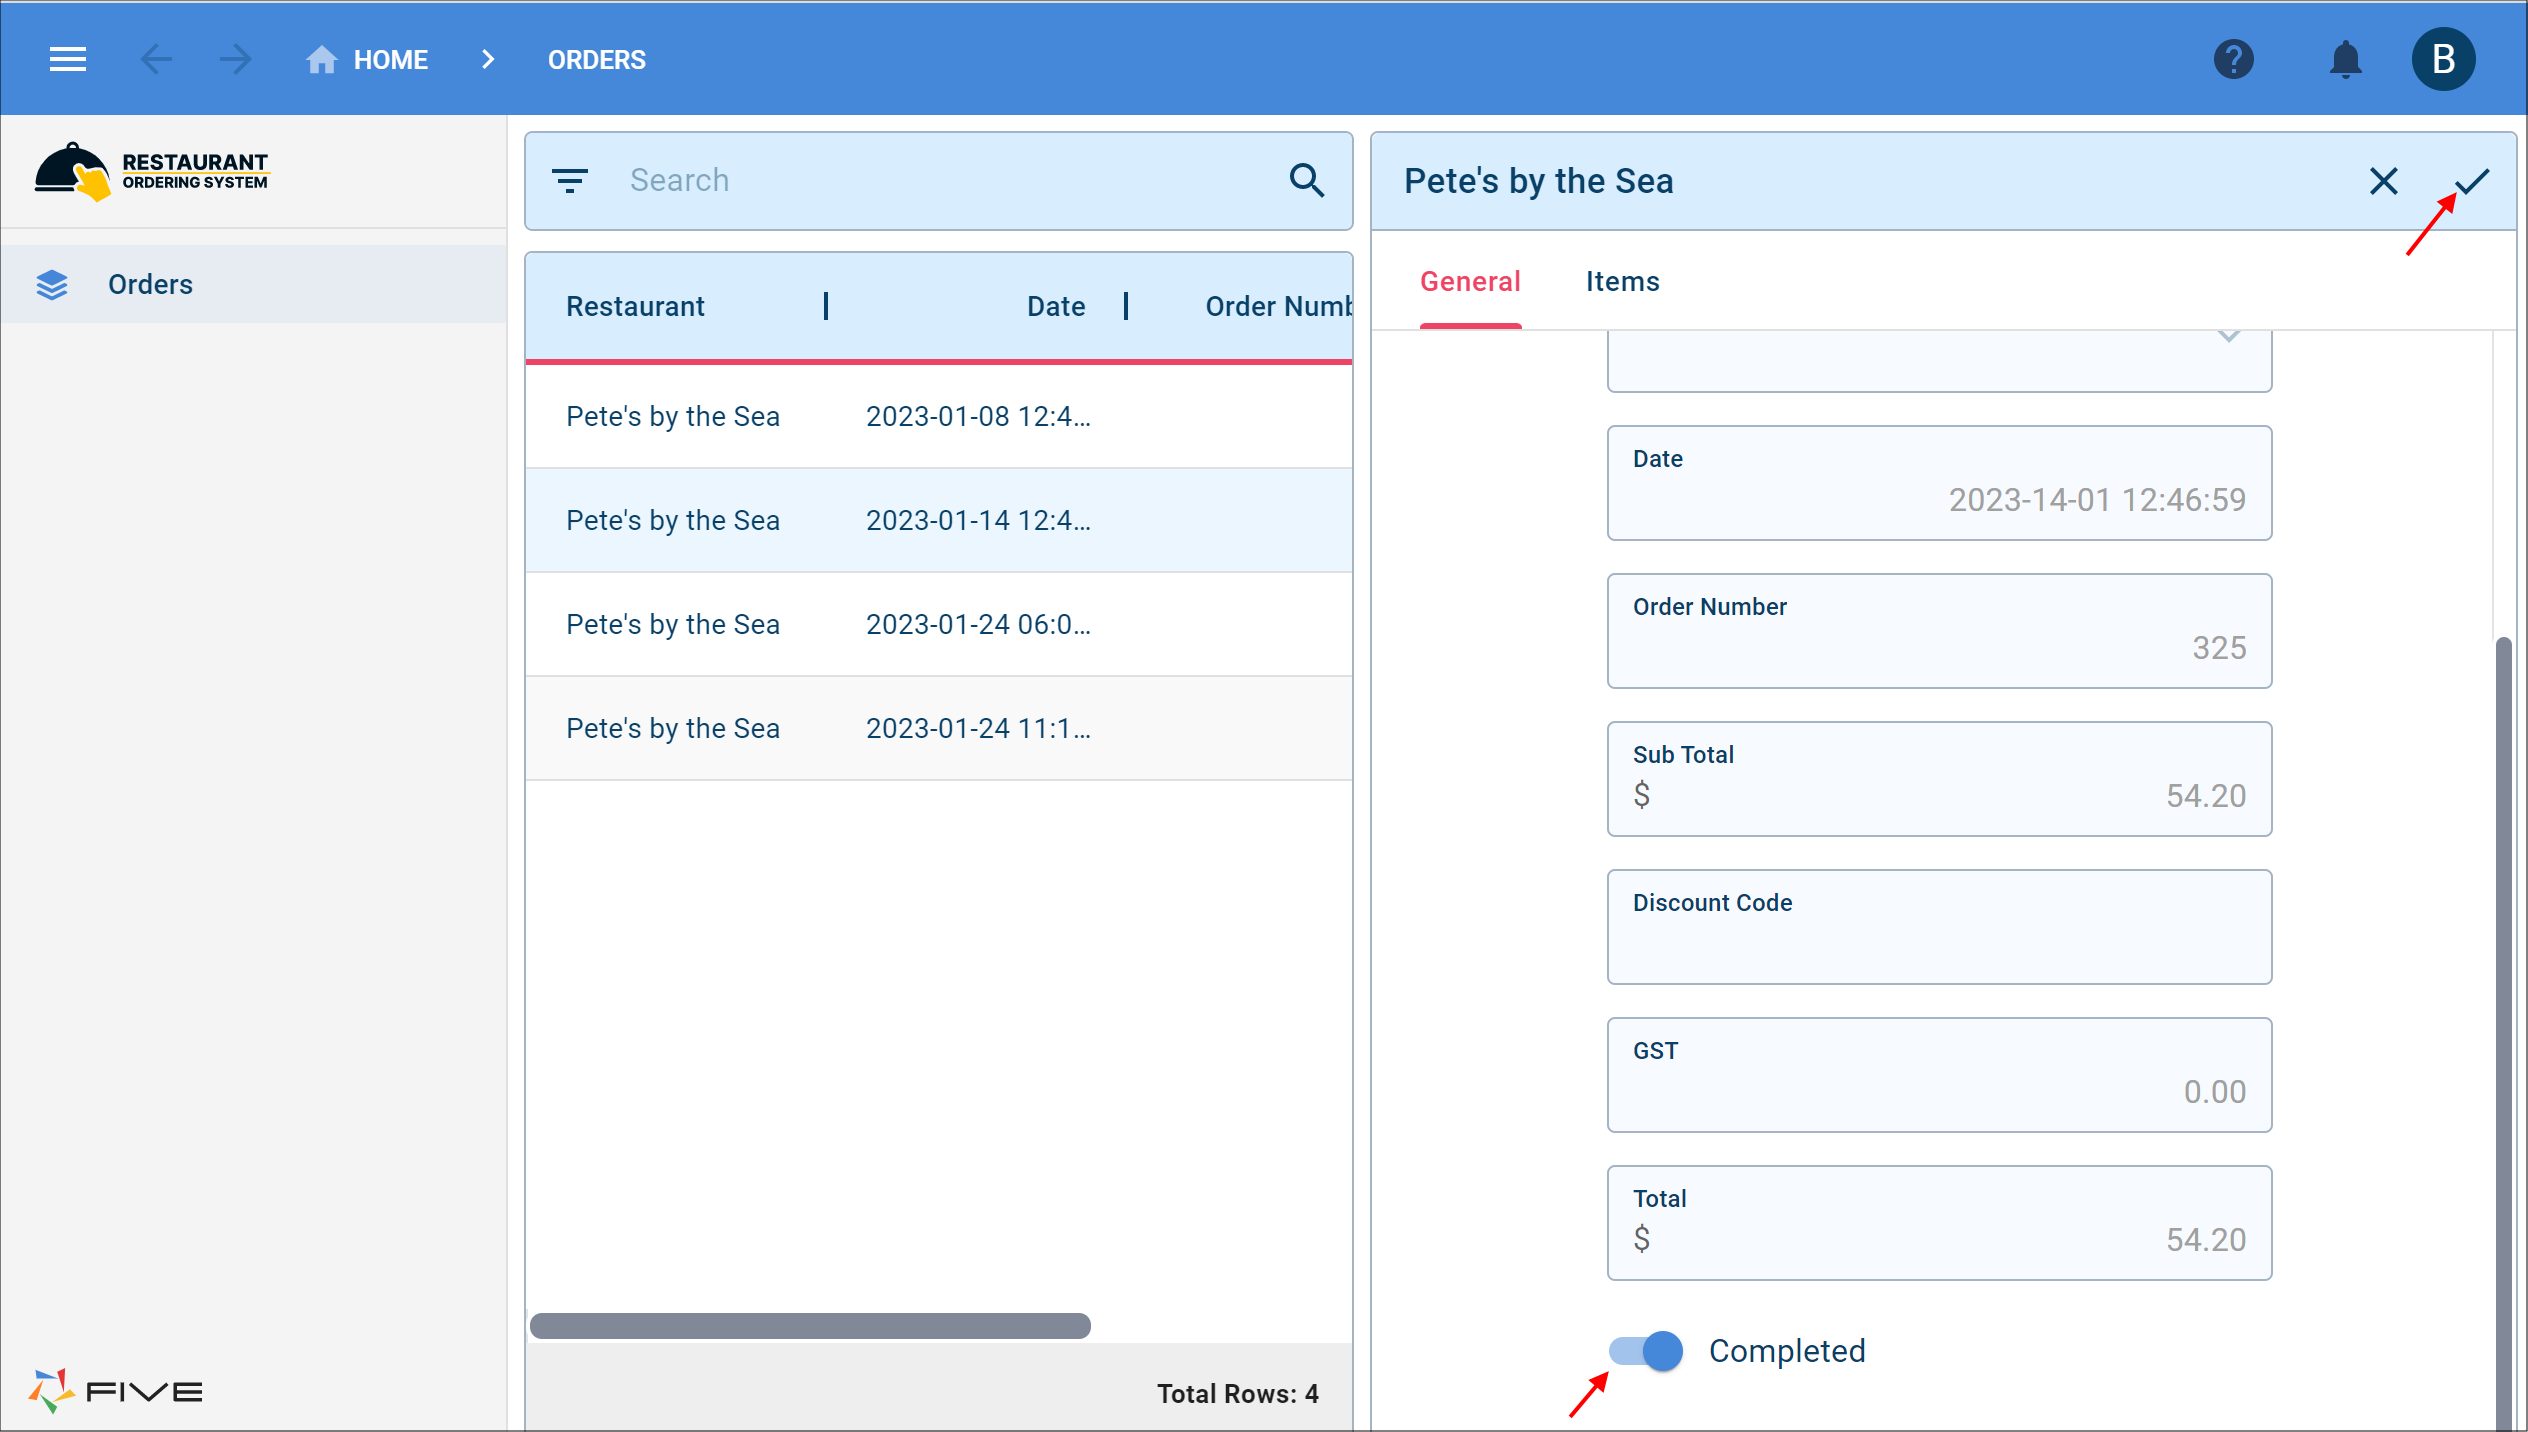This screenshot has width=2528, height=1432.
Task: Click the Orders layers icon in sidebar
Action: (52, 285)
